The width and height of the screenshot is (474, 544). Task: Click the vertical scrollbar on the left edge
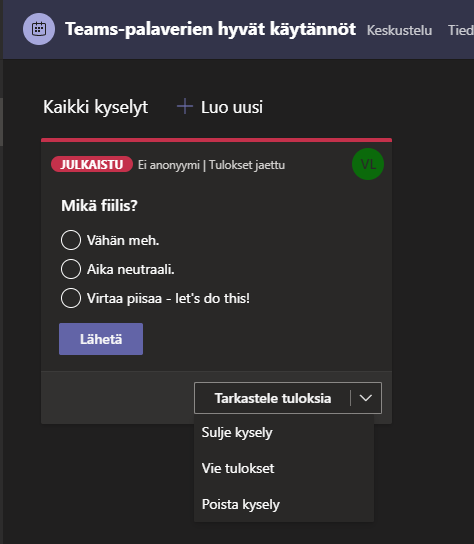pyautogui.click(x=1, y=121)
